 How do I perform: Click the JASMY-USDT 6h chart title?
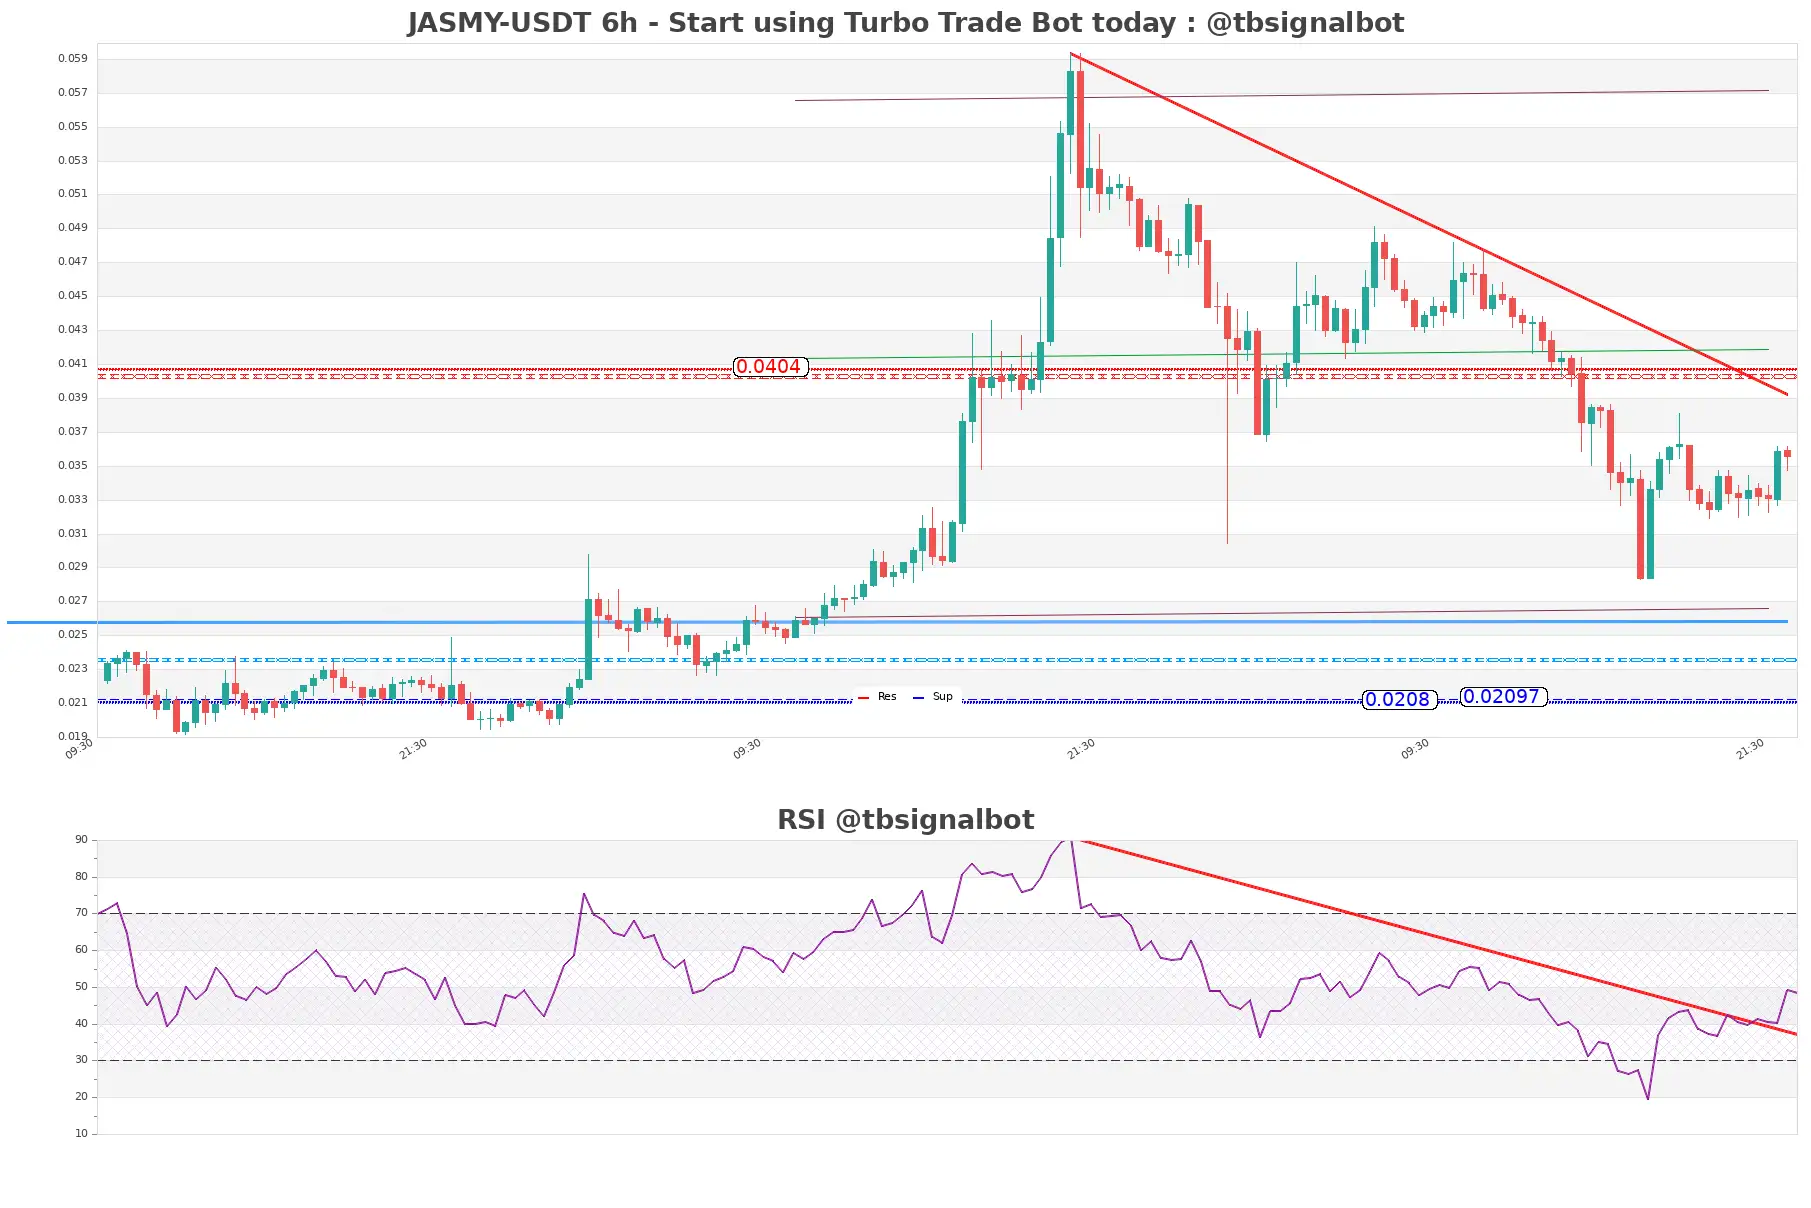pyautogui.click(x=905, y=23)
